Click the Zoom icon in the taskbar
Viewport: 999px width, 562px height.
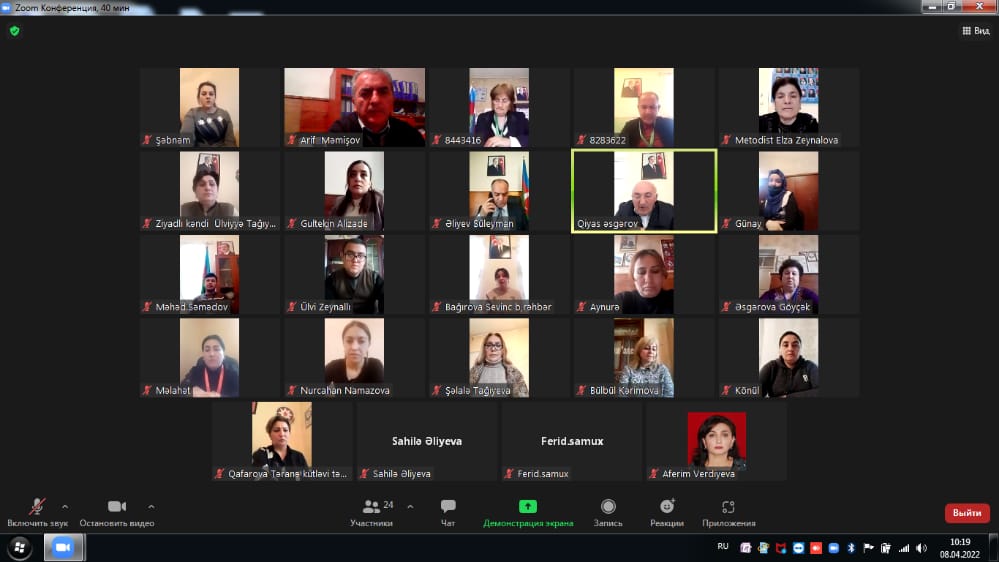(x=64, y=548)
